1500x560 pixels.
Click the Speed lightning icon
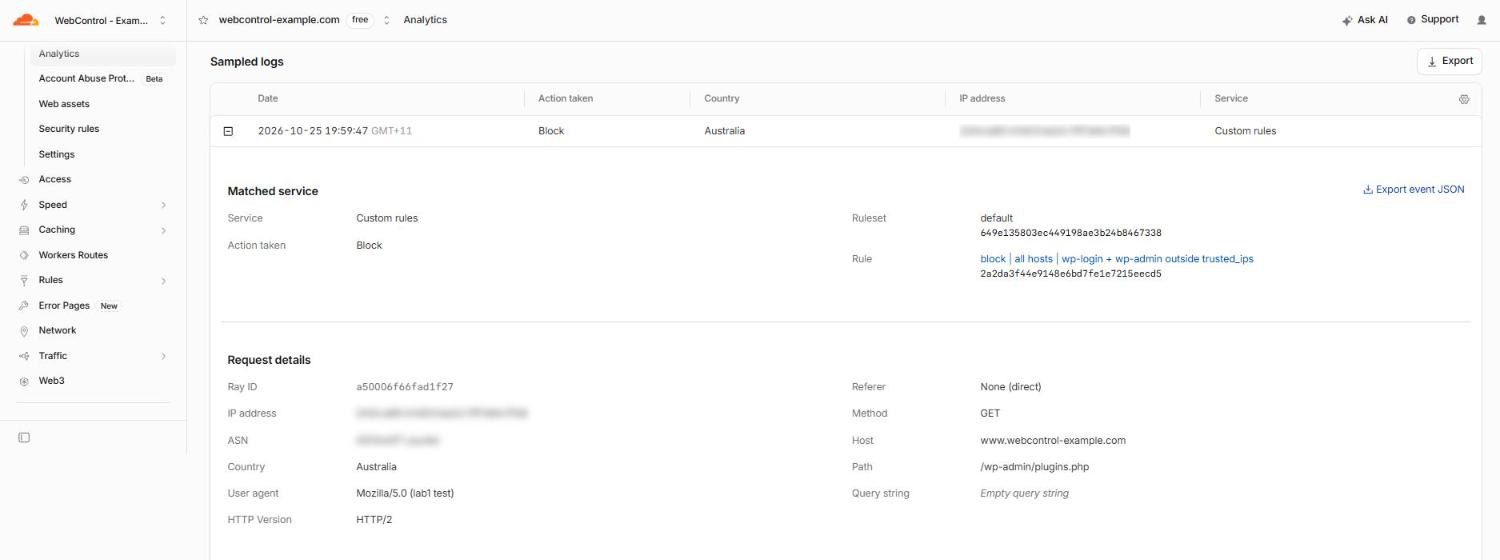(x=24, y=205)
